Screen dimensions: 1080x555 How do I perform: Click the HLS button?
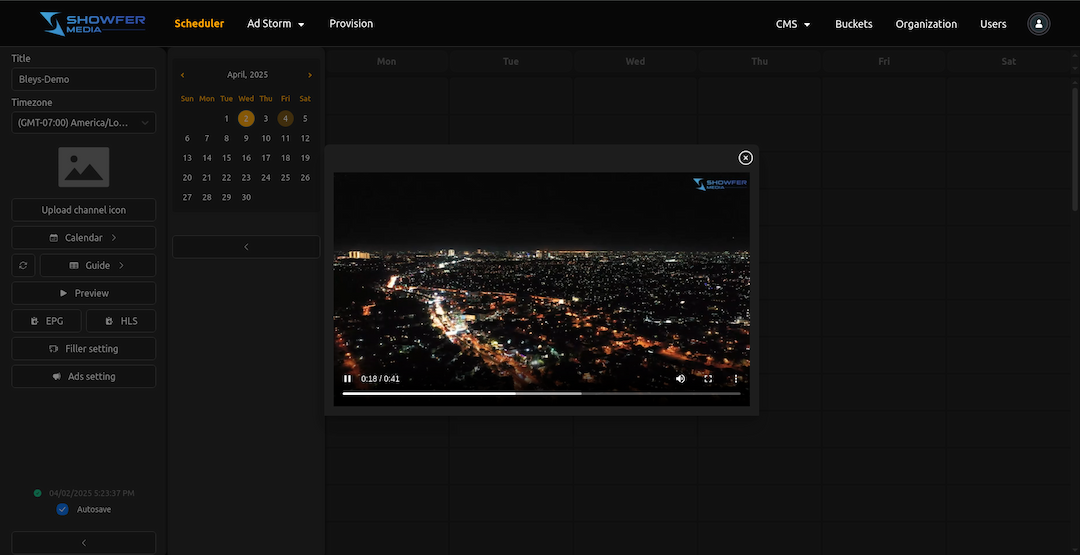click(x=121, y=321)
